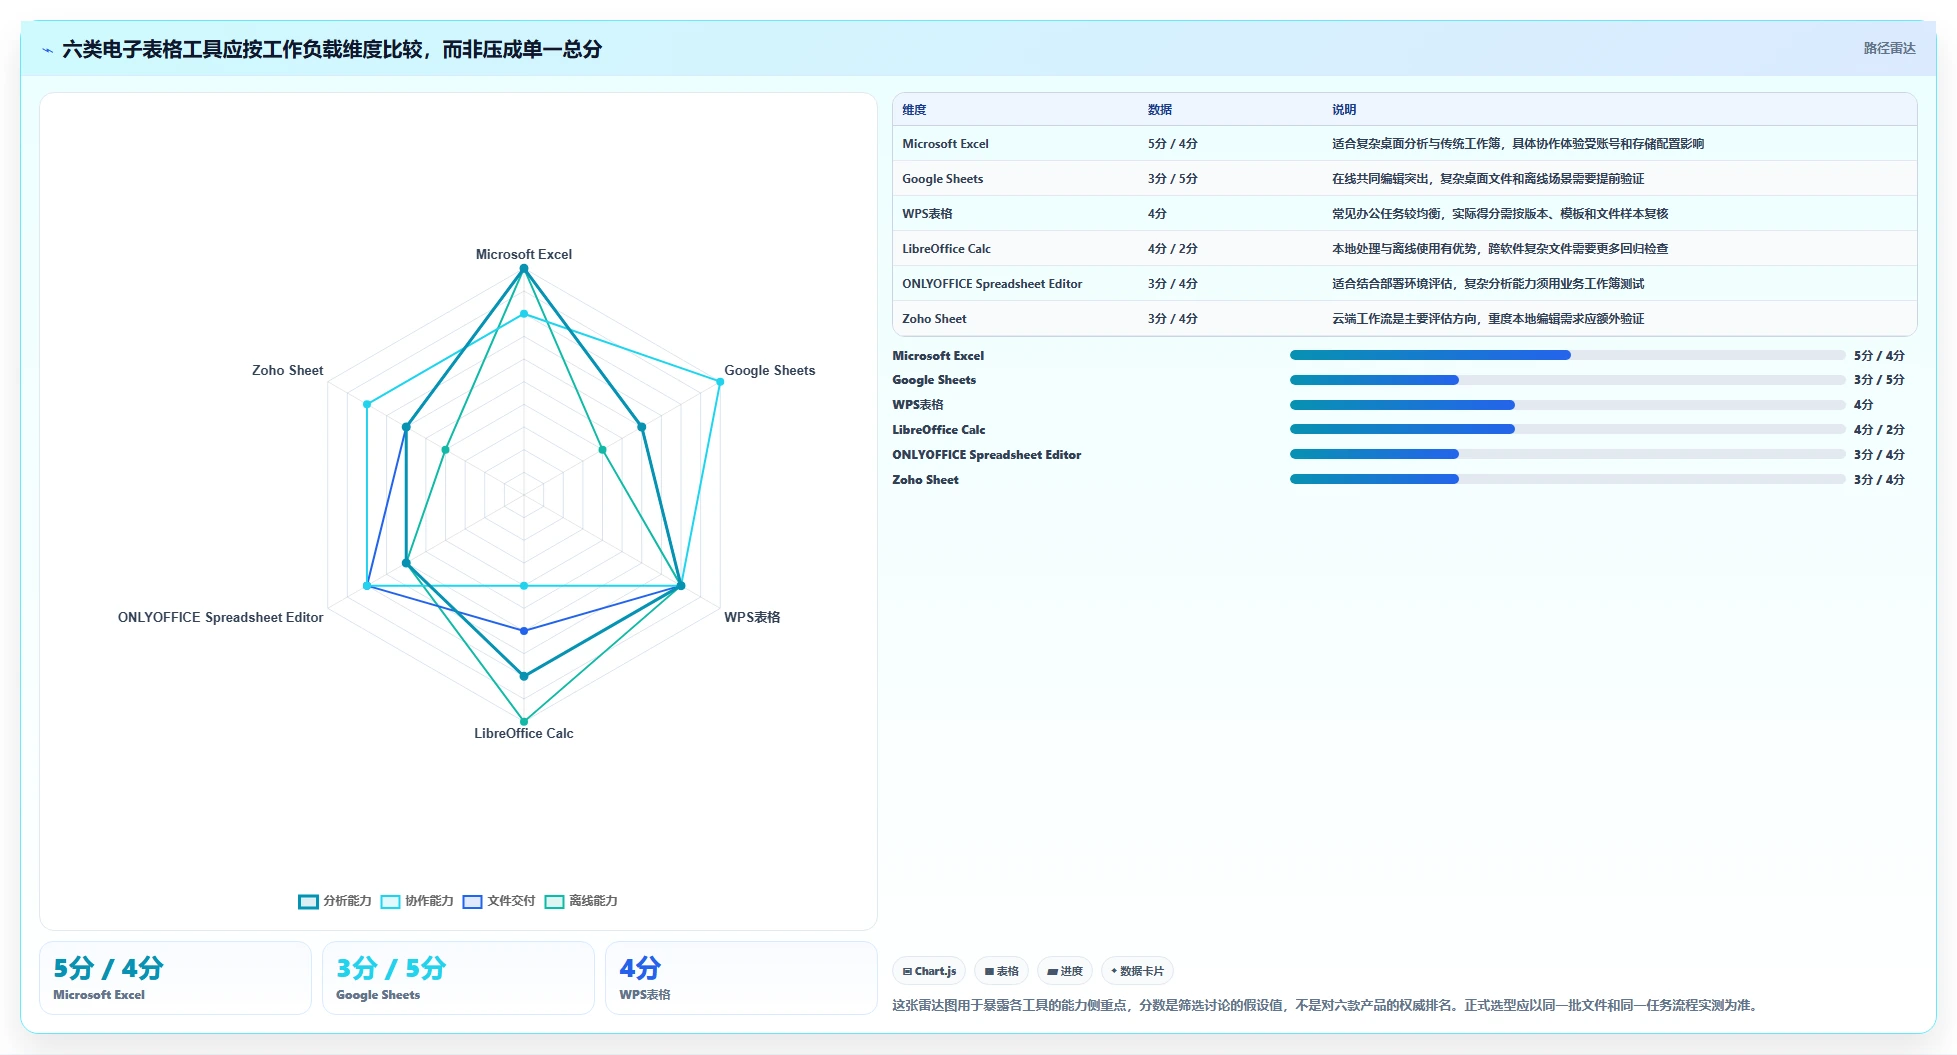Click the Microsoft Excel progress bar
The image size is (1957, 1055).
(x=1567, y=355)
